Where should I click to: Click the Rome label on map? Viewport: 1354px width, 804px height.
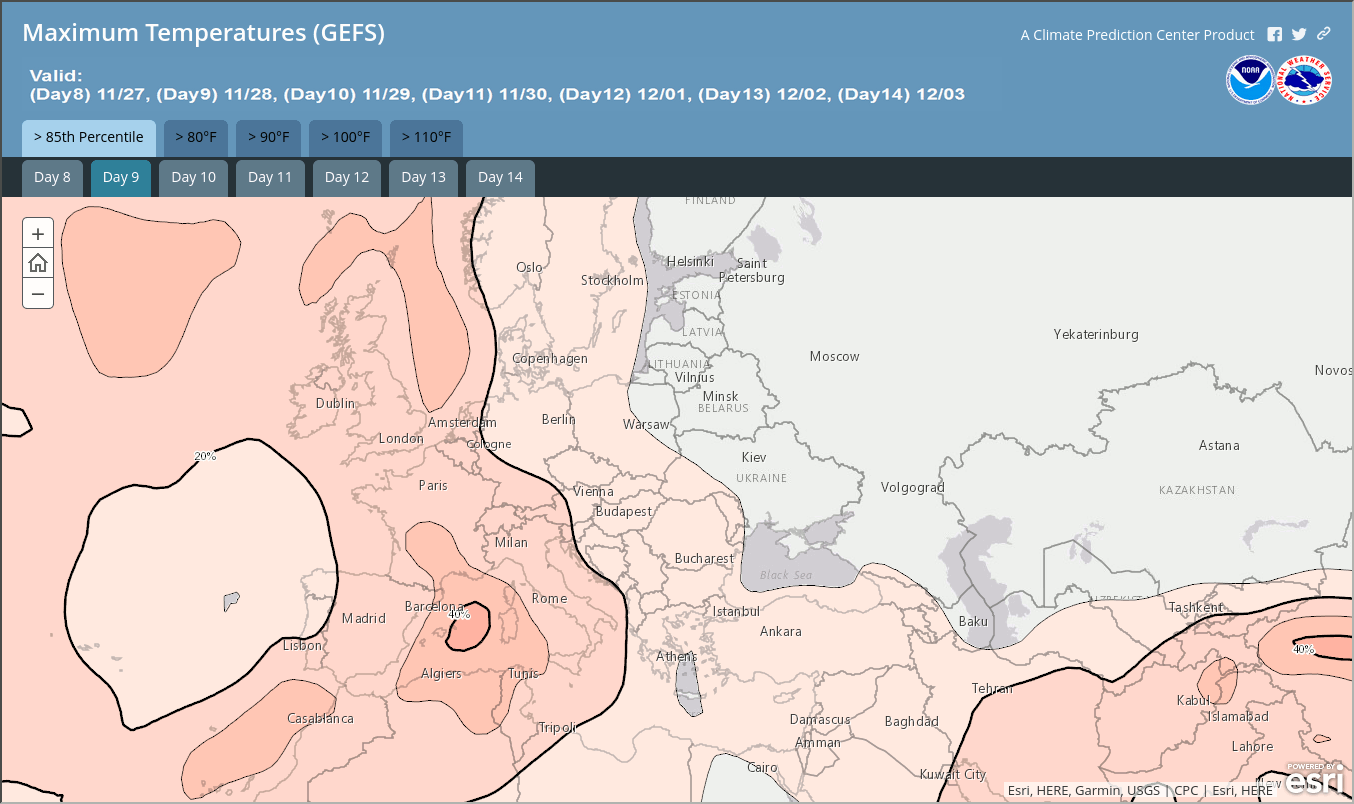tap(549, 598)
